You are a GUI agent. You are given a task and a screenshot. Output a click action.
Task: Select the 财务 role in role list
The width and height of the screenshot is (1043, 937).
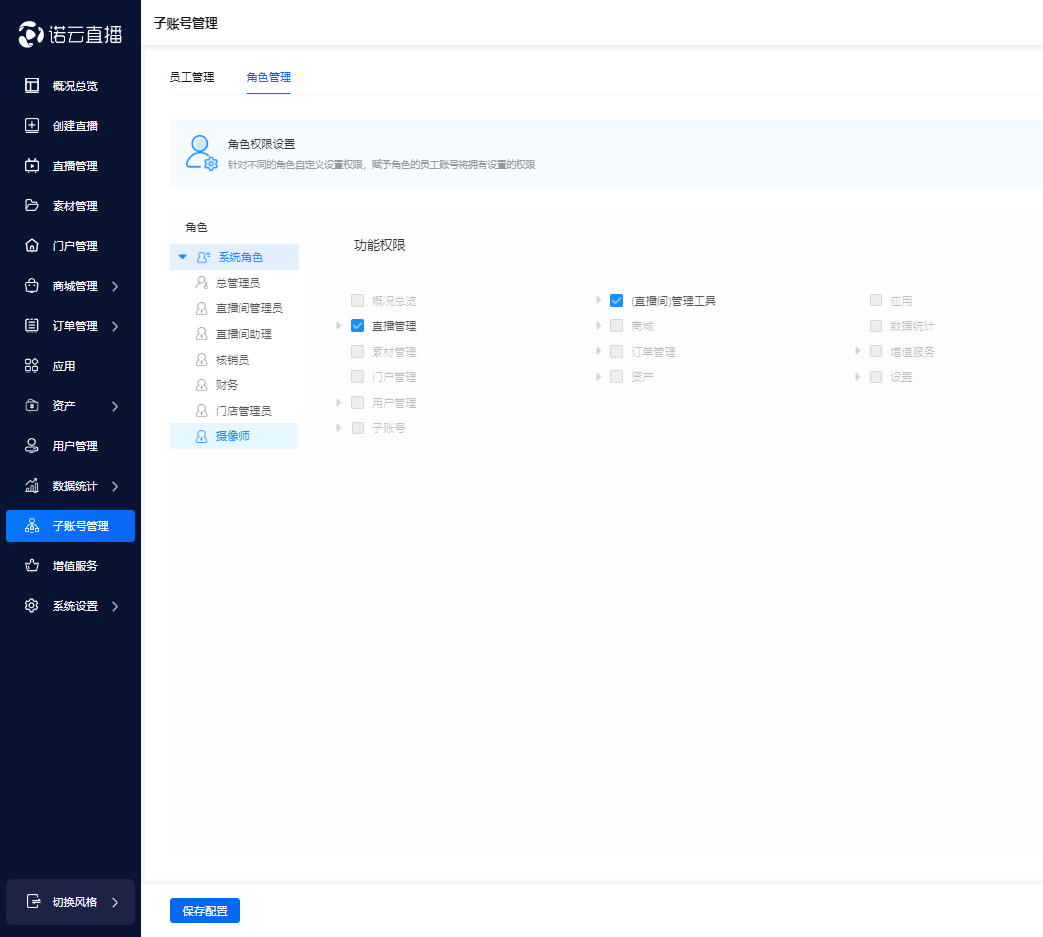coord(227,385)
